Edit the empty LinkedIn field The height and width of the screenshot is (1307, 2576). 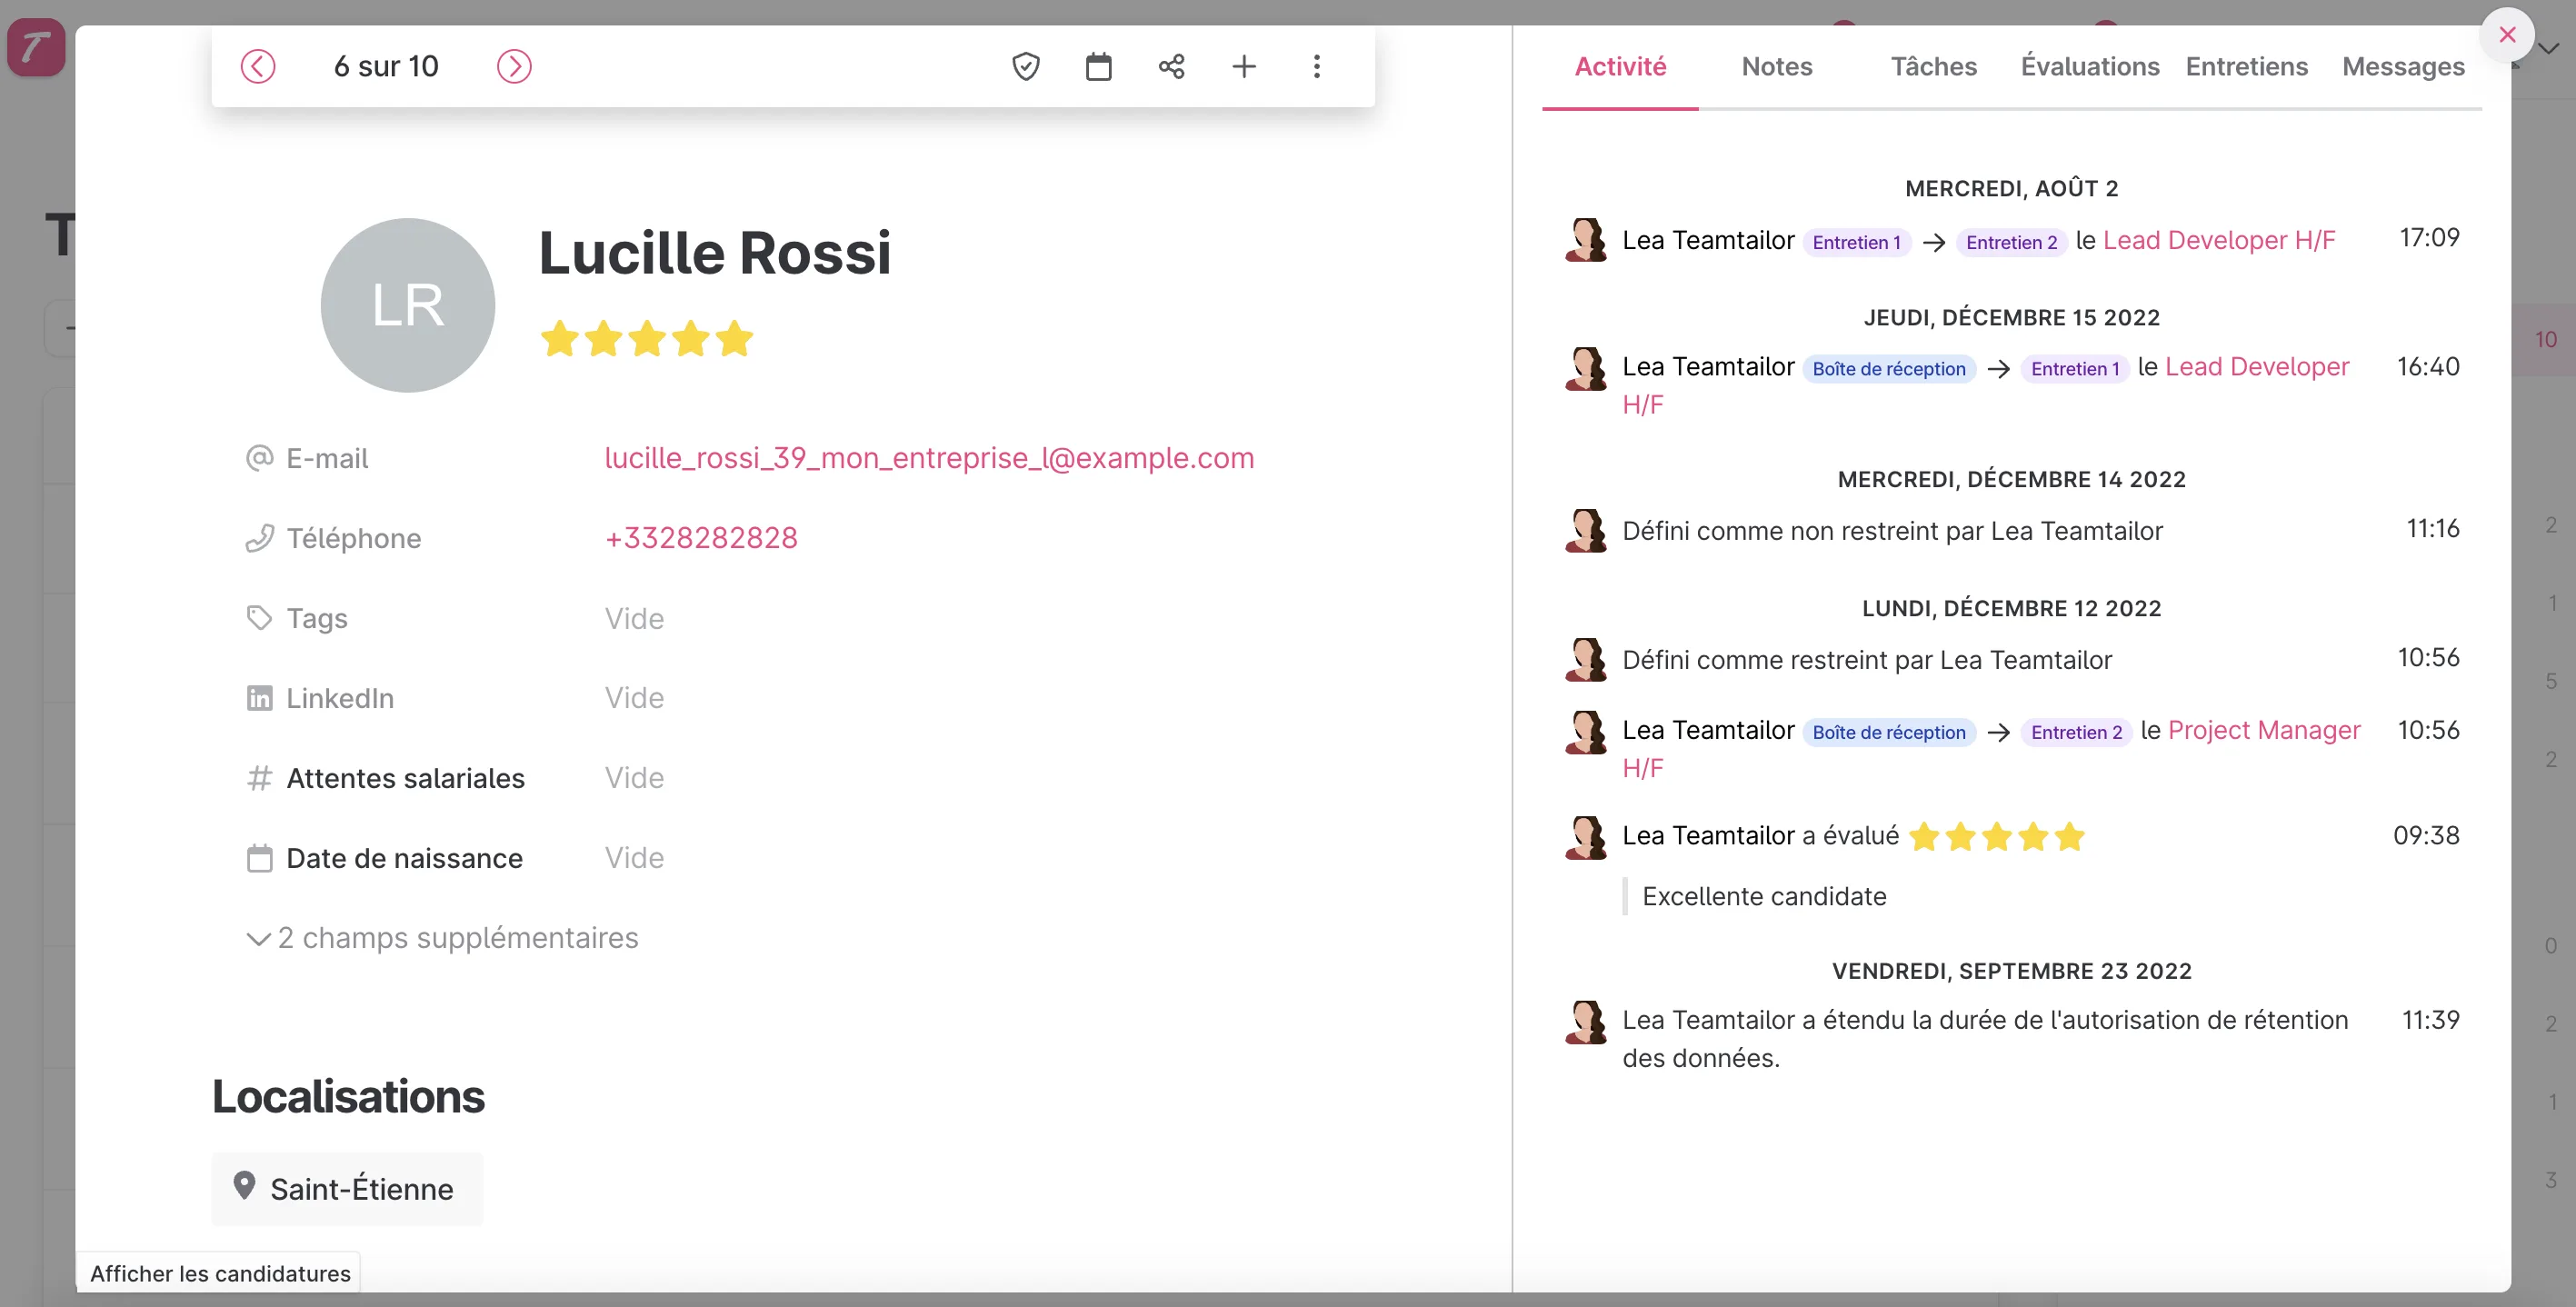(x=634, y=698)
